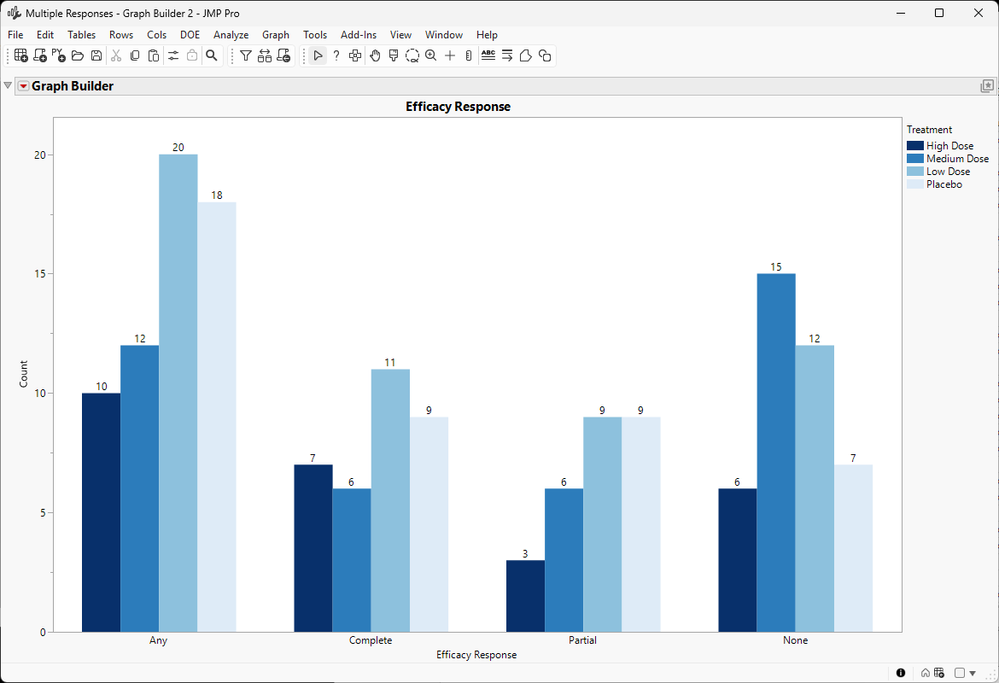Open the Tables menu

(x=82, y=35)
